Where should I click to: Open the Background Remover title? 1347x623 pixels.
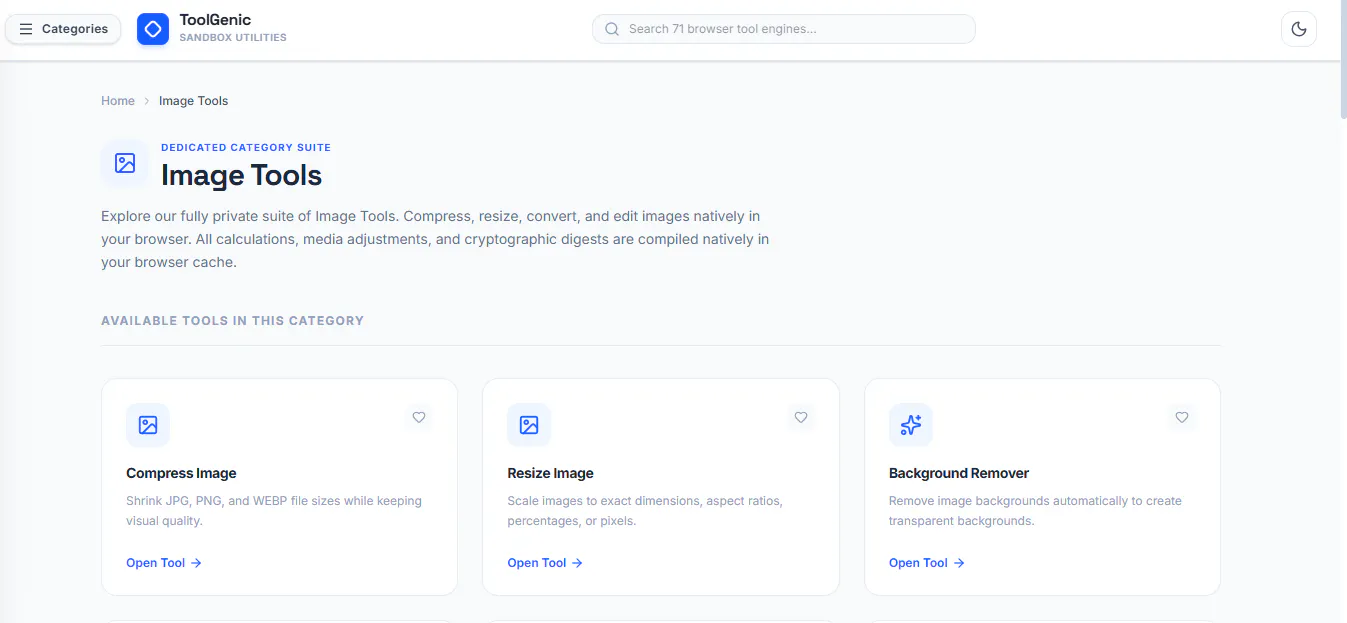pos(959,473)
